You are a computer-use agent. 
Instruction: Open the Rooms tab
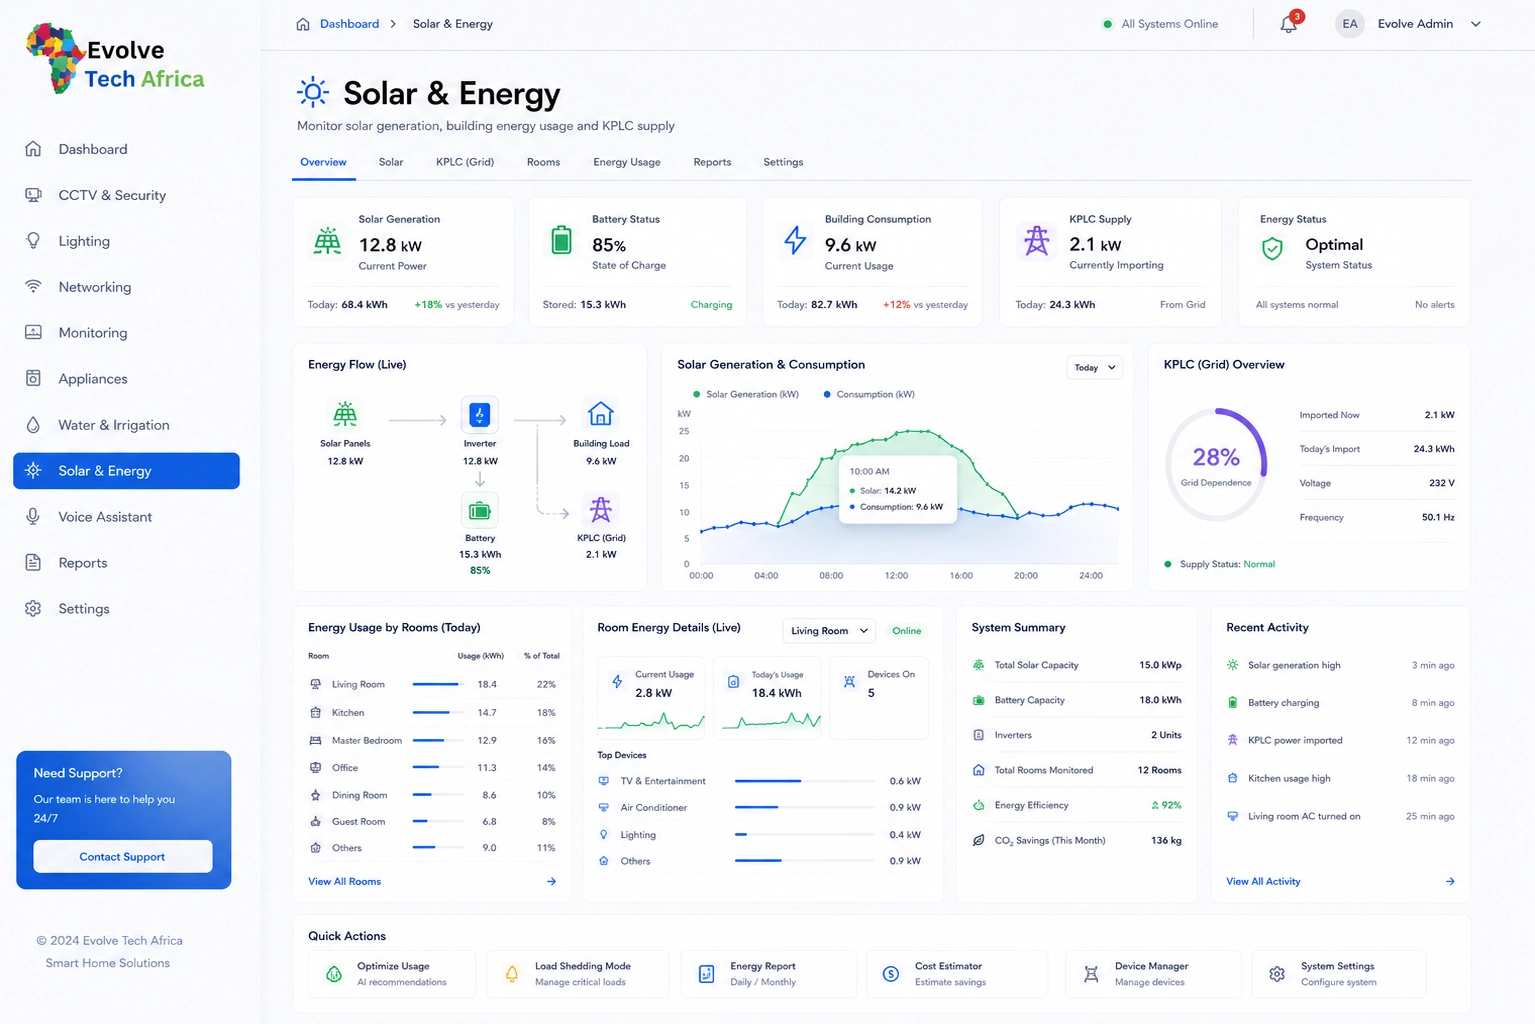point(543,162)
